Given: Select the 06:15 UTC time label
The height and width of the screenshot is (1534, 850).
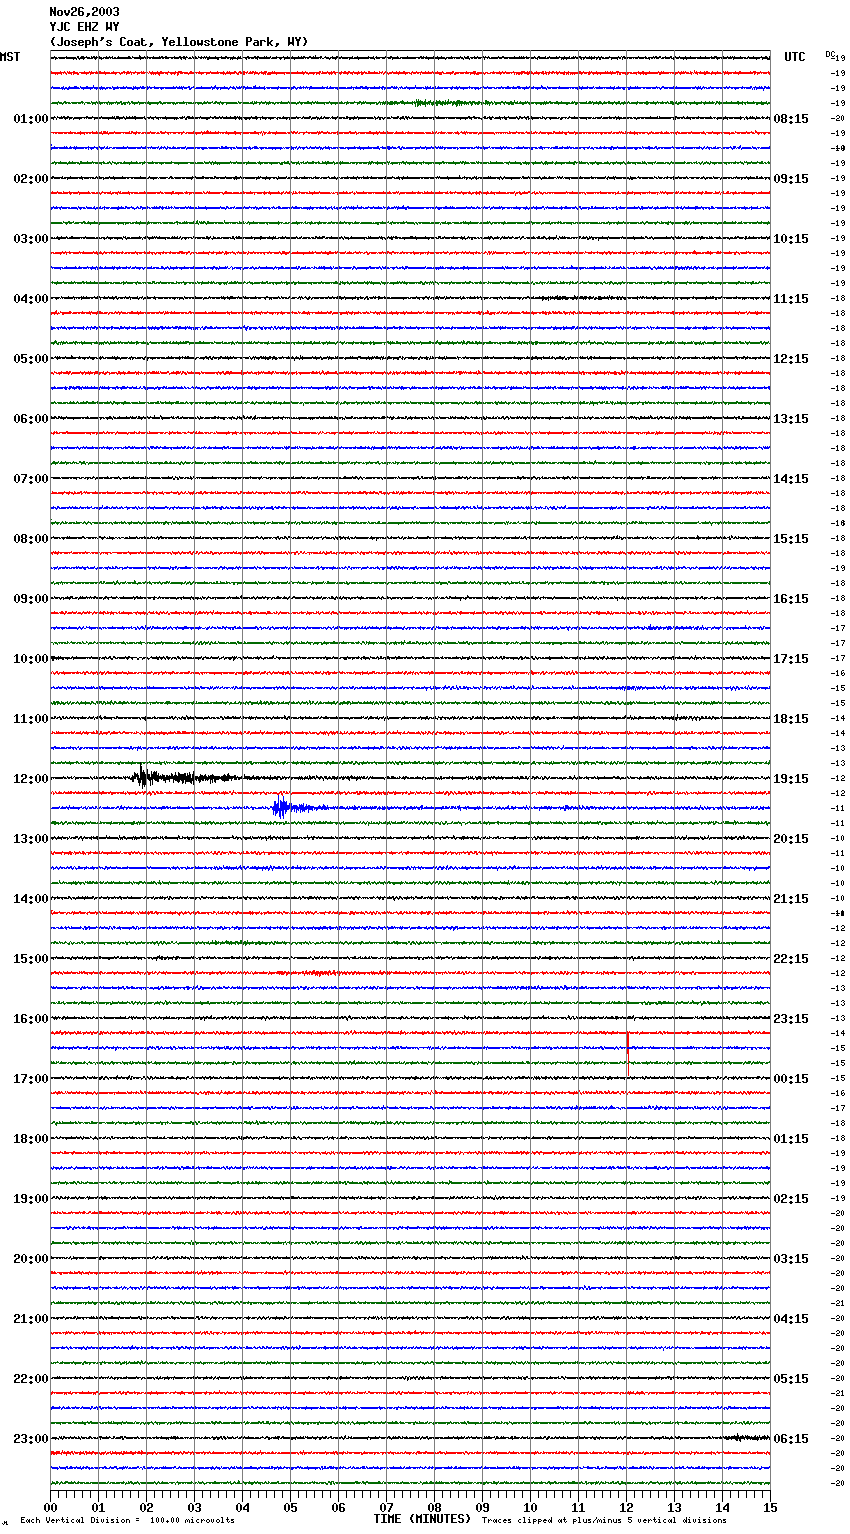Looking at the screenshot, I should (x=791, y=1439).
